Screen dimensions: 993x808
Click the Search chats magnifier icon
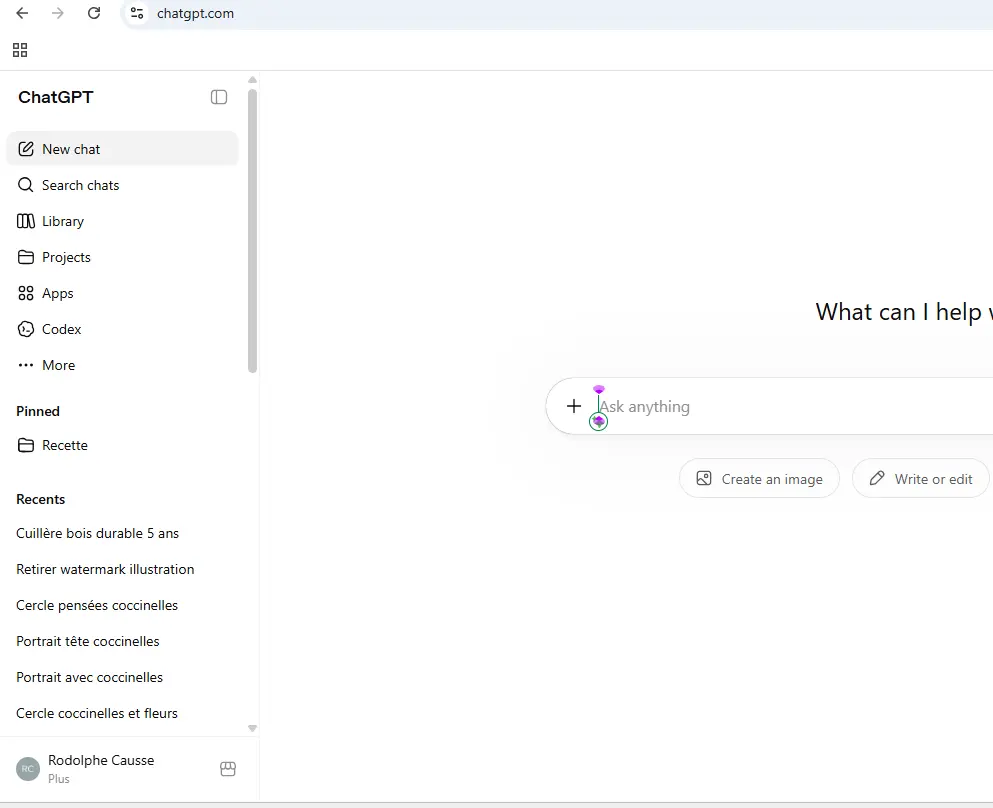[25, 185]
